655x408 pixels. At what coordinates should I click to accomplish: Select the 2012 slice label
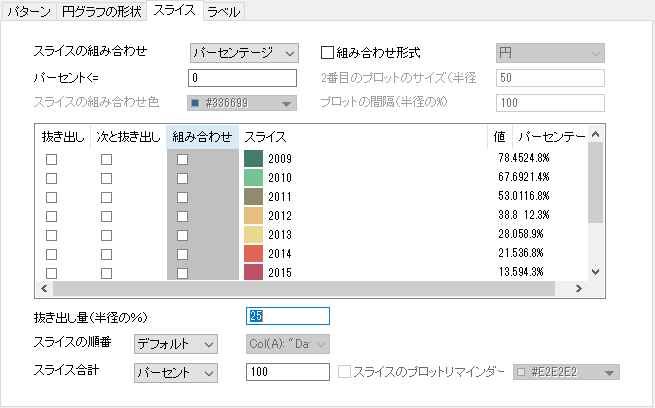(x=280, y=216)
